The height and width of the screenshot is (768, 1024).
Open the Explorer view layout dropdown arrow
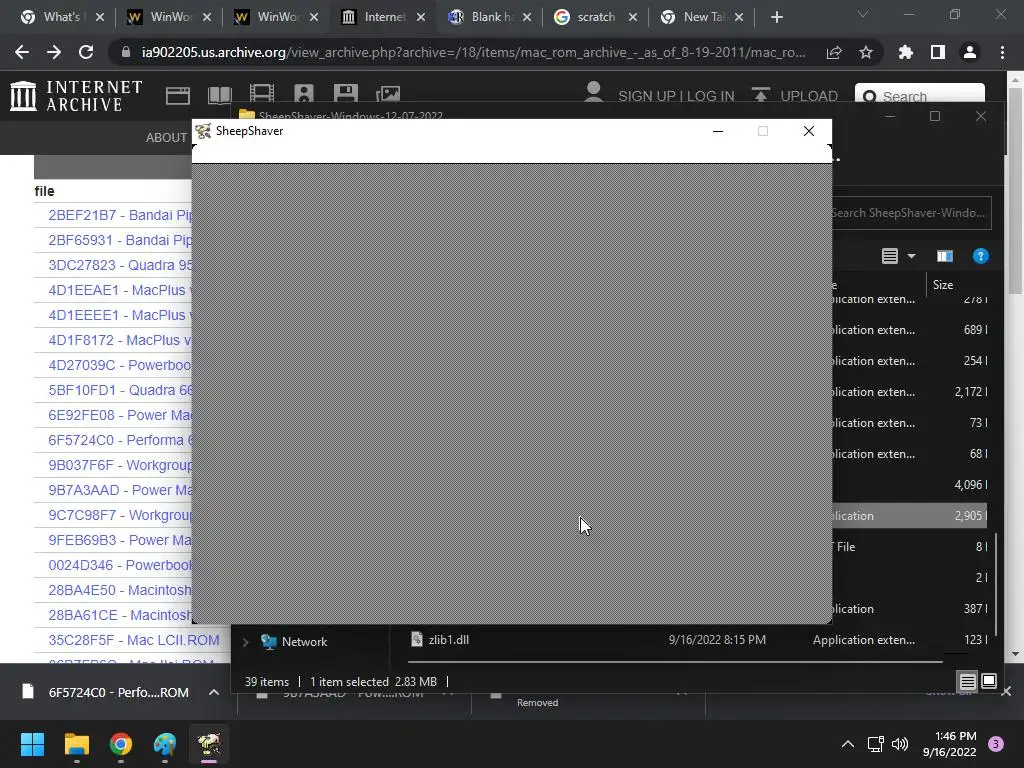click(911, 256)
